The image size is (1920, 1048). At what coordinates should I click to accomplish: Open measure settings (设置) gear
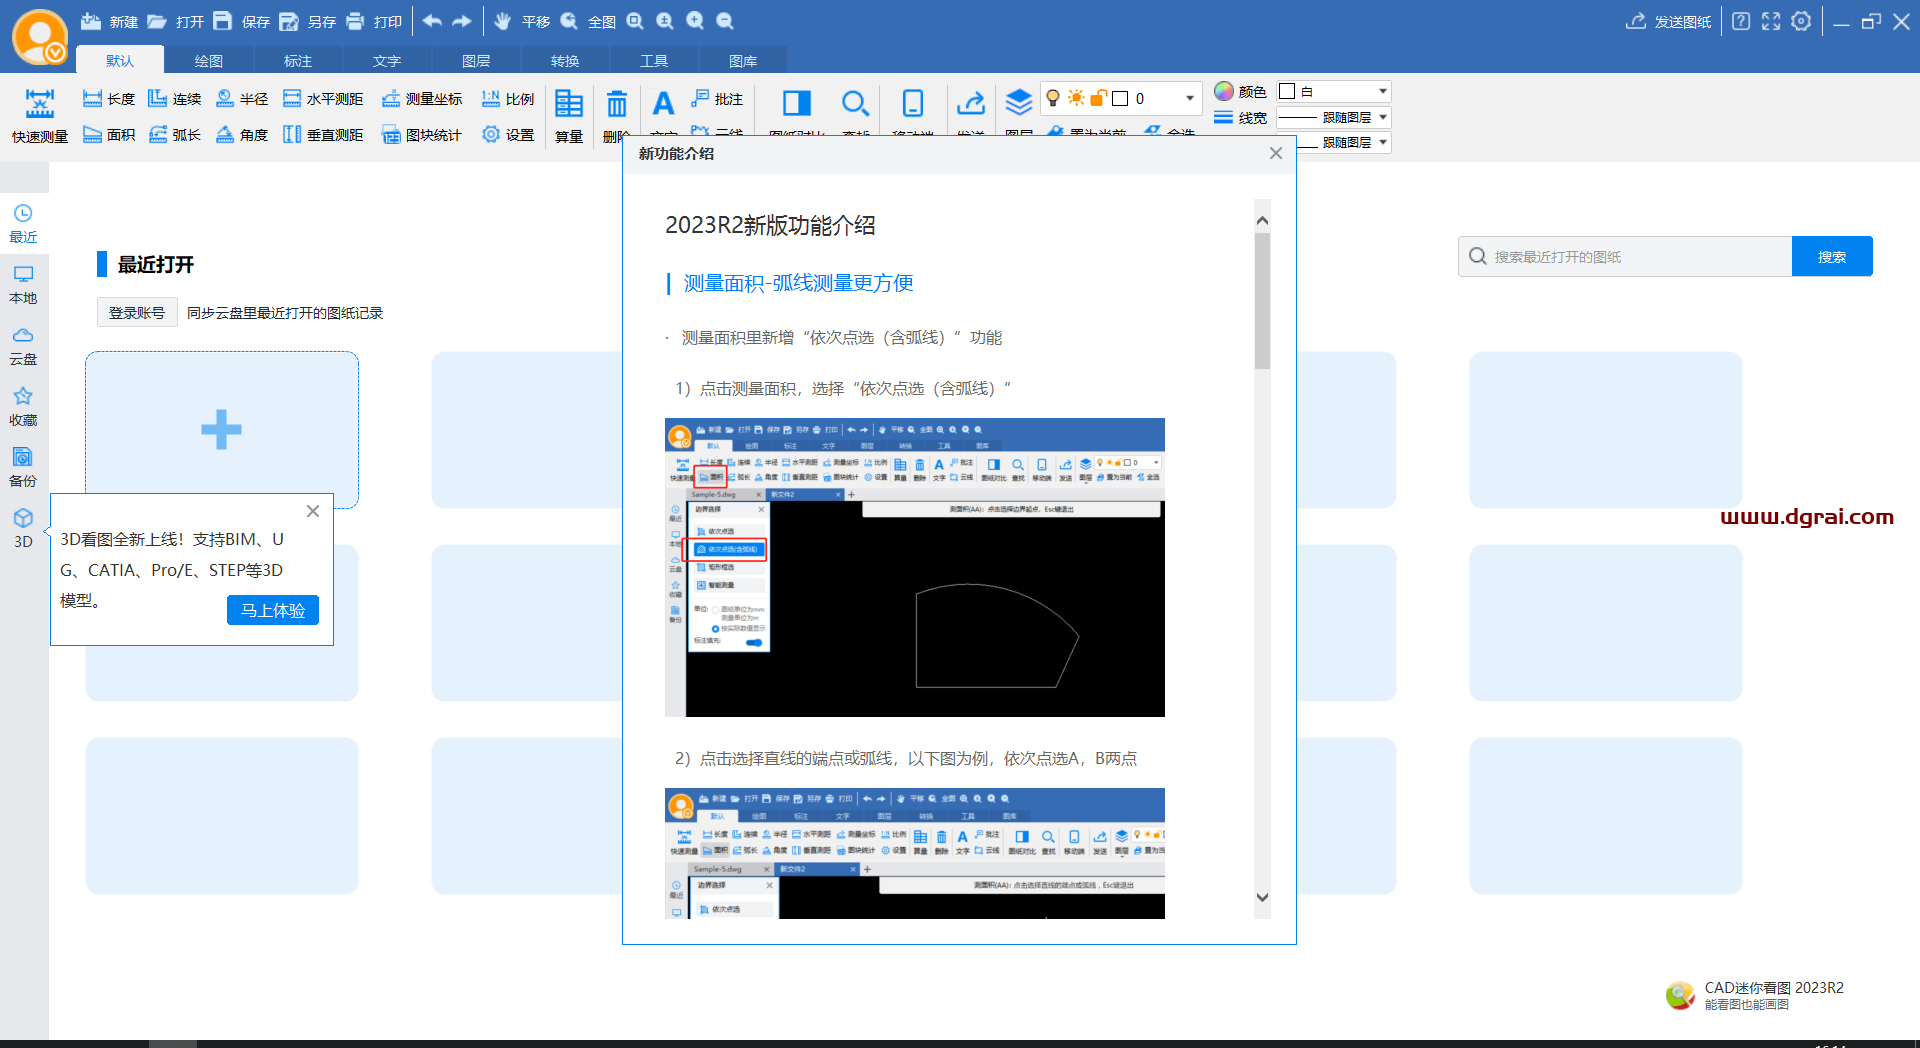pos(508,134)
